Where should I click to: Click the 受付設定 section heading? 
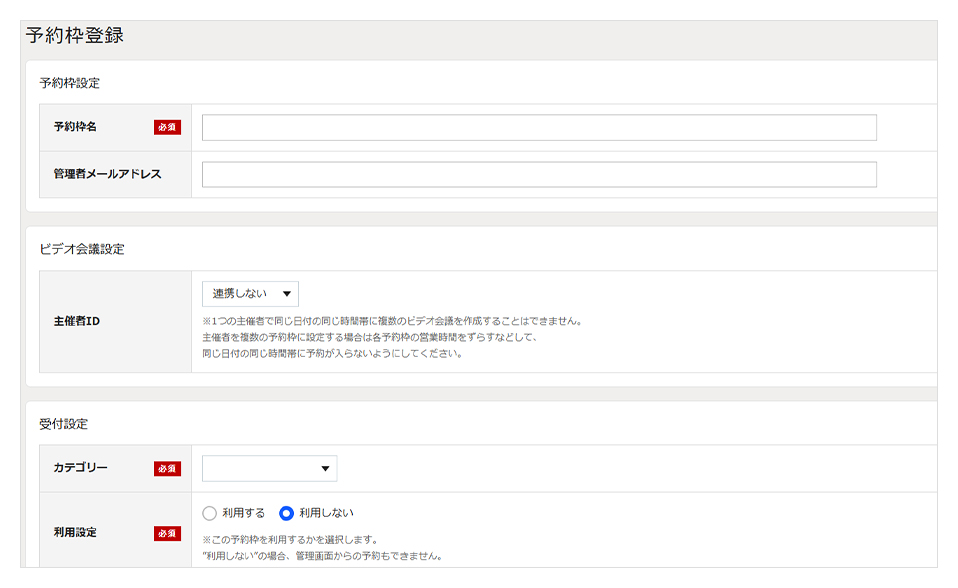coord(64,424)
